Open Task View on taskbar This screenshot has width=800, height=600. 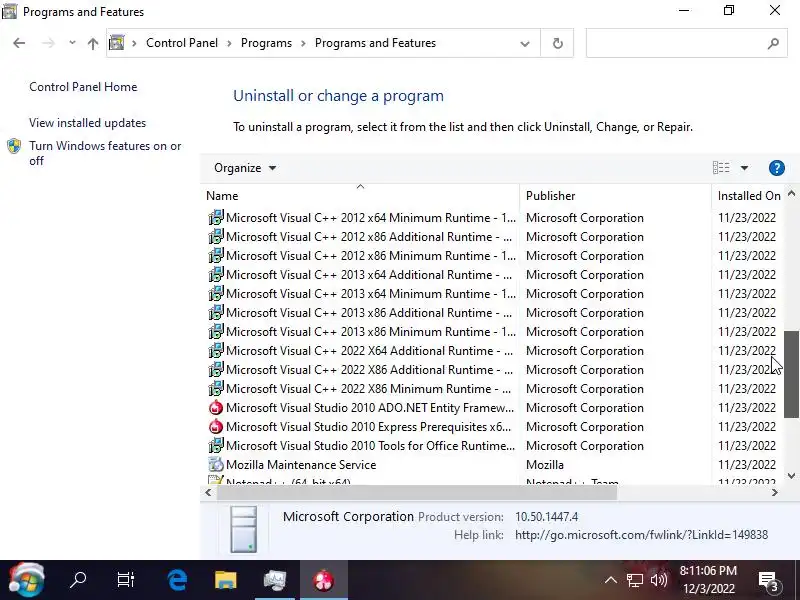tap(126, 580)
